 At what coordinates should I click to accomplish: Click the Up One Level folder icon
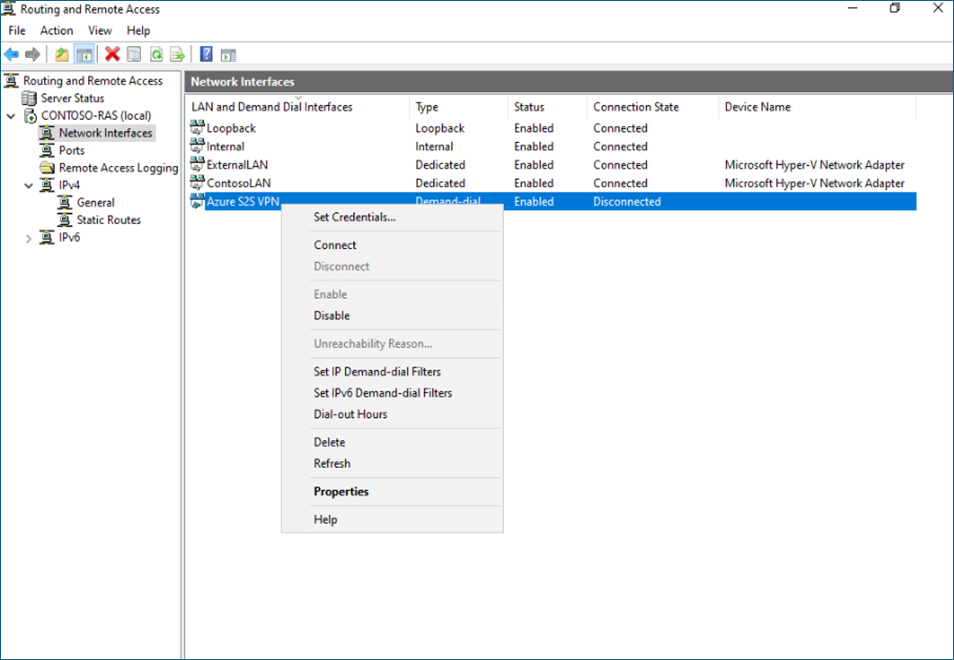62,54
